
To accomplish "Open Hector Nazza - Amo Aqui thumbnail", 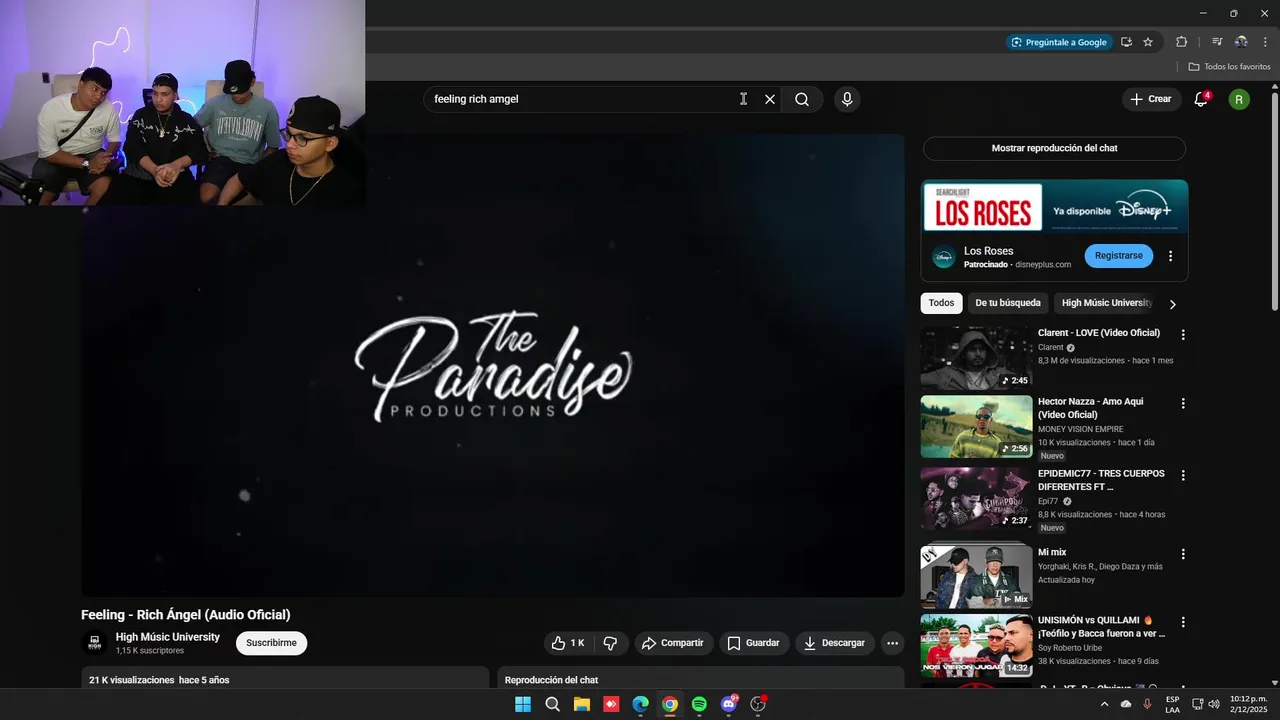I will point(976,427).
